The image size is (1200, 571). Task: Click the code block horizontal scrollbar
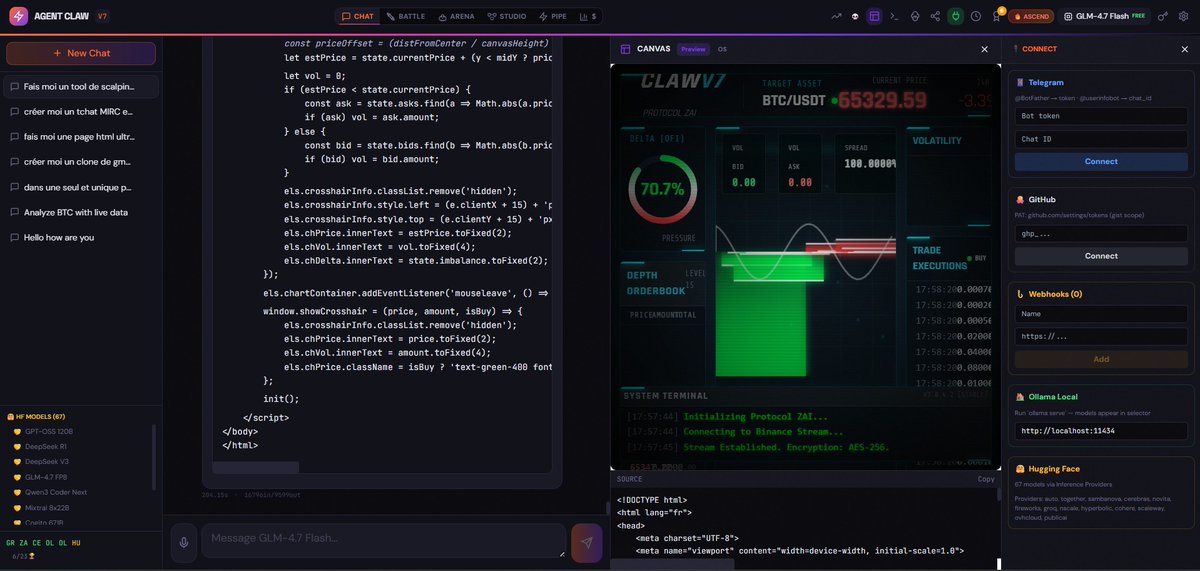click(256, 467)
